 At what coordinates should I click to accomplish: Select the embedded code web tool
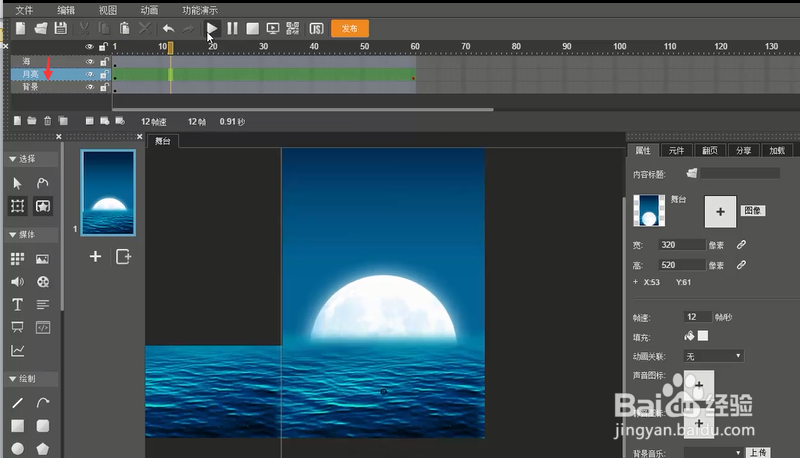point(43,327)
